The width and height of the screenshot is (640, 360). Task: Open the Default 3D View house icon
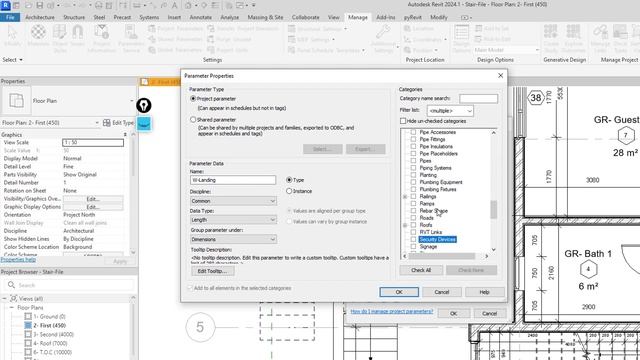pos(188,5)
